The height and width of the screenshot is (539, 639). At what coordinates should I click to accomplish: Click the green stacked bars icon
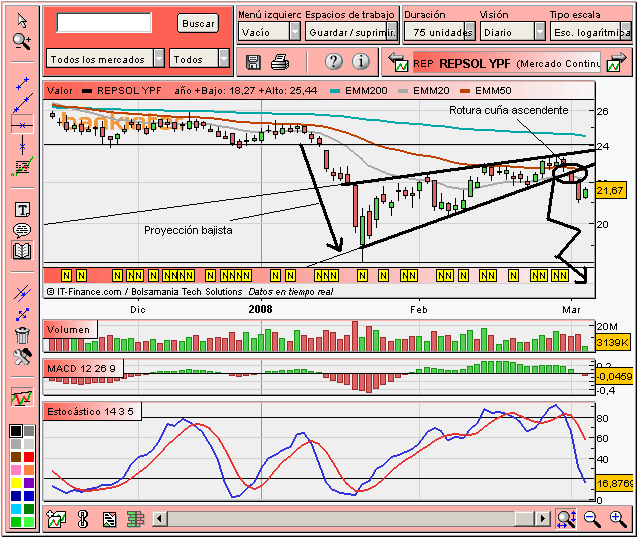135,519
